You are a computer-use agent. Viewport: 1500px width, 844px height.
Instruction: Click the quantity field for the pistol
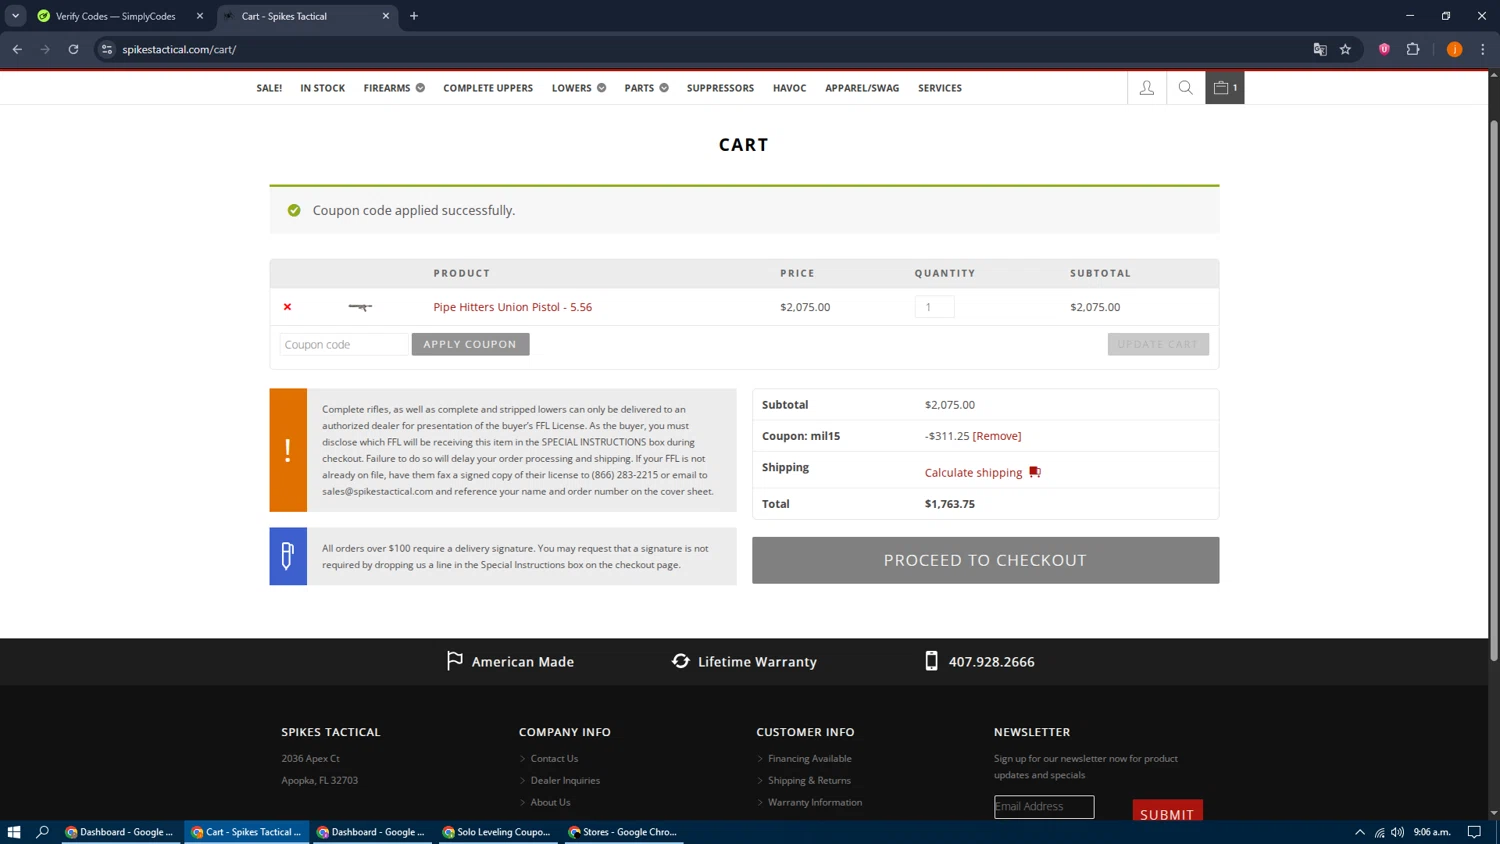934,307
